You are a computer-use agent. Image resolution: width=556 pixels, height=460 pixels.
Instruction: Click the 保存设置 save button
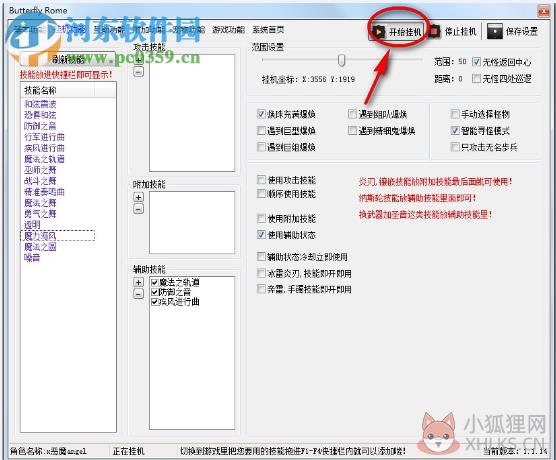(x=513, y=32)
